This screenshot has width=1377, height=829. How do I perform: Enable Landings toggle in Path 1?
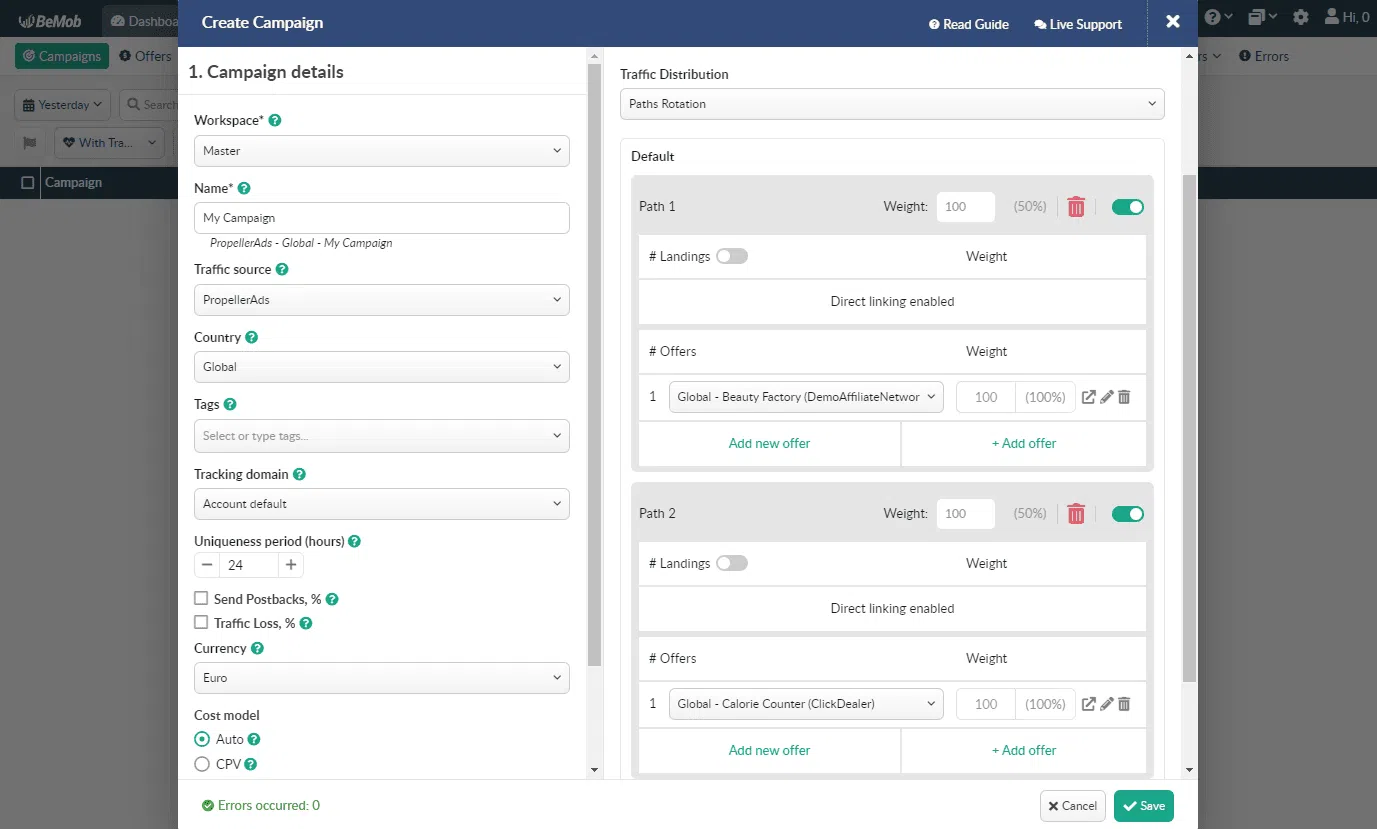(731, 256)
